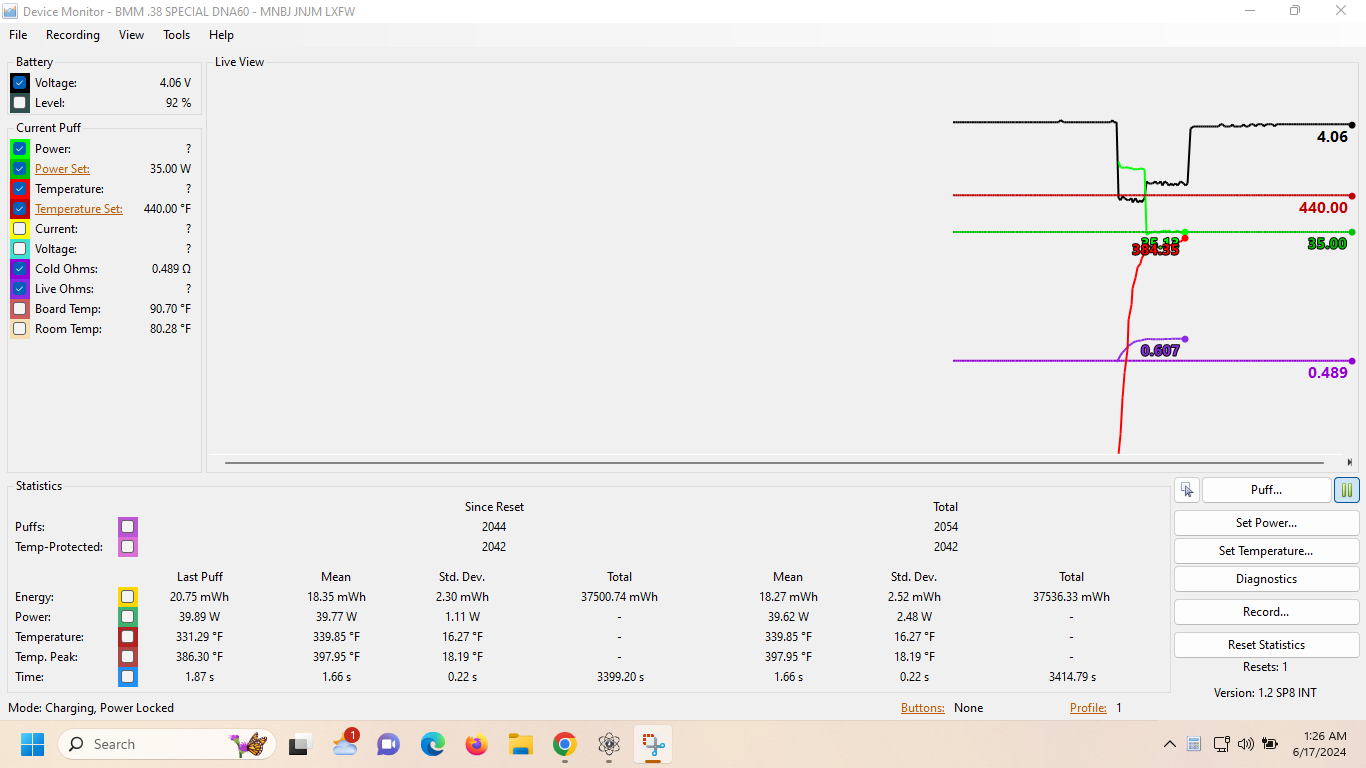Click the taskbar Search box
This screenshot has height=768, width=1366.
(150, 744)
